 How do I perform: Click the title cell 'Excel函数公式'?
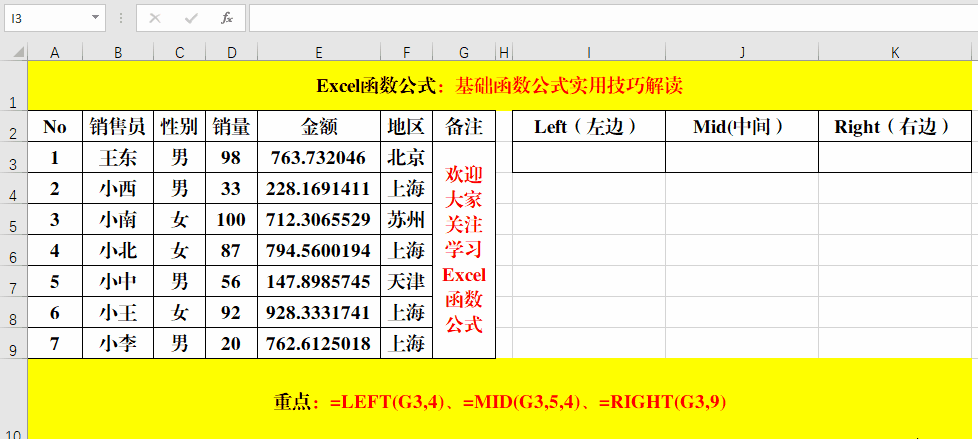(500, 85)
